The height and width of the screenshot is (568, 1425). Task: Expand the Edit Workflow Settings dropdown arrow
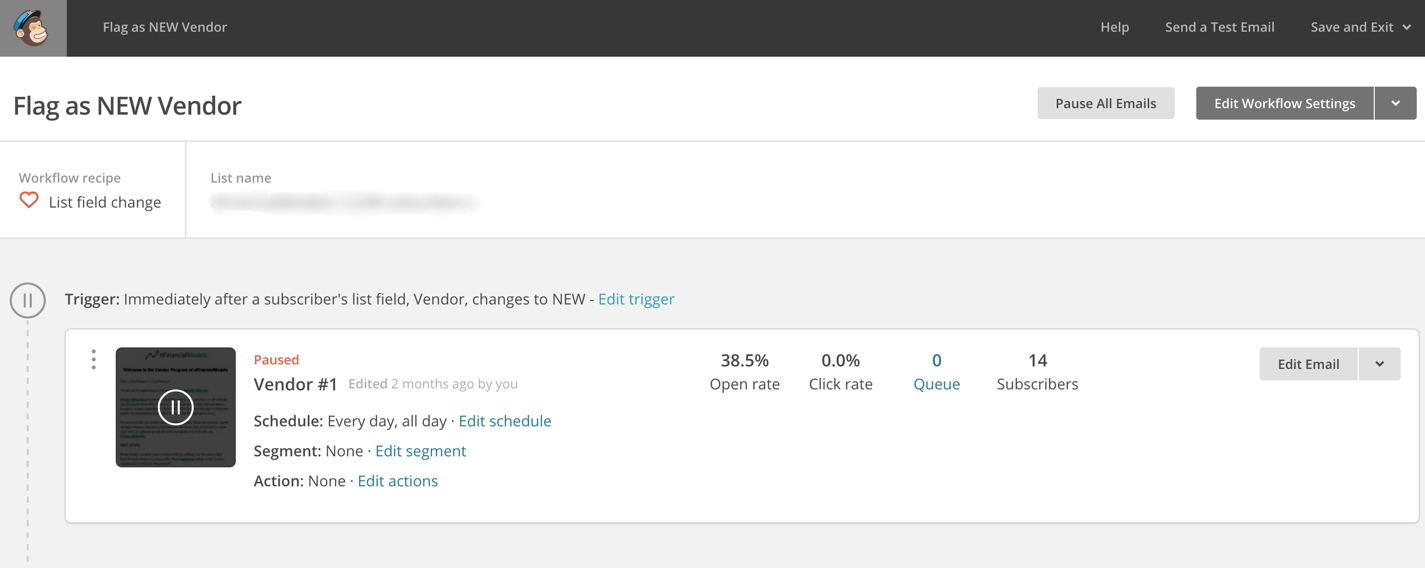(x=1395, y=103)
